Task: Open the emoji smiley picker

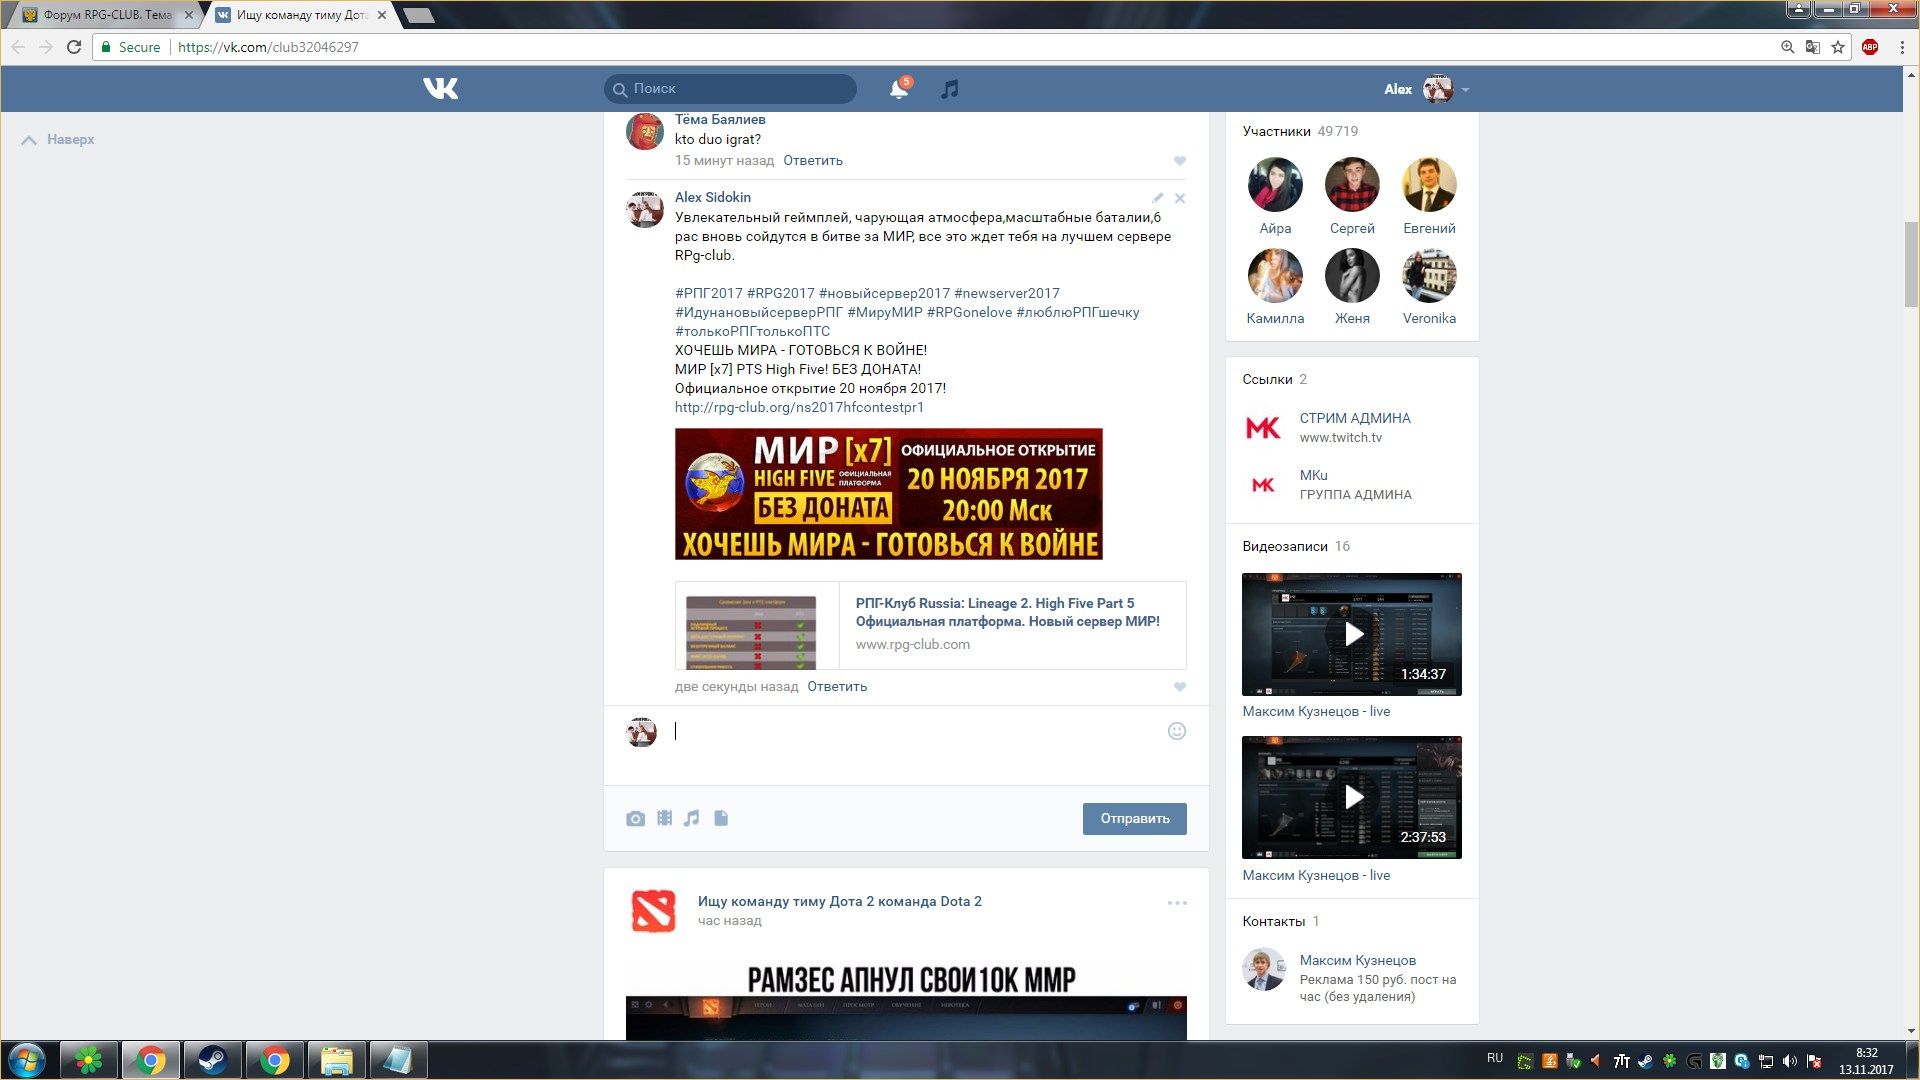Action: point(1177,731)
